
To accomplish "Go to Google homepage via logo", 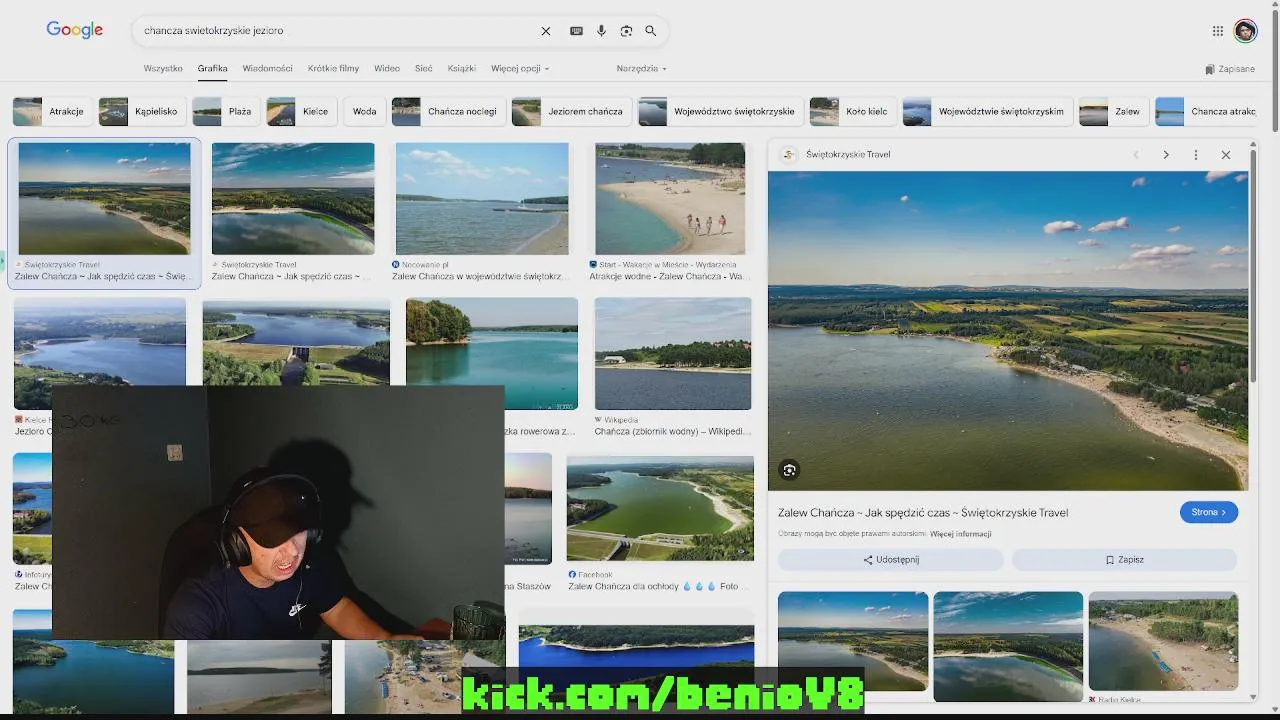I will point(75,30).
